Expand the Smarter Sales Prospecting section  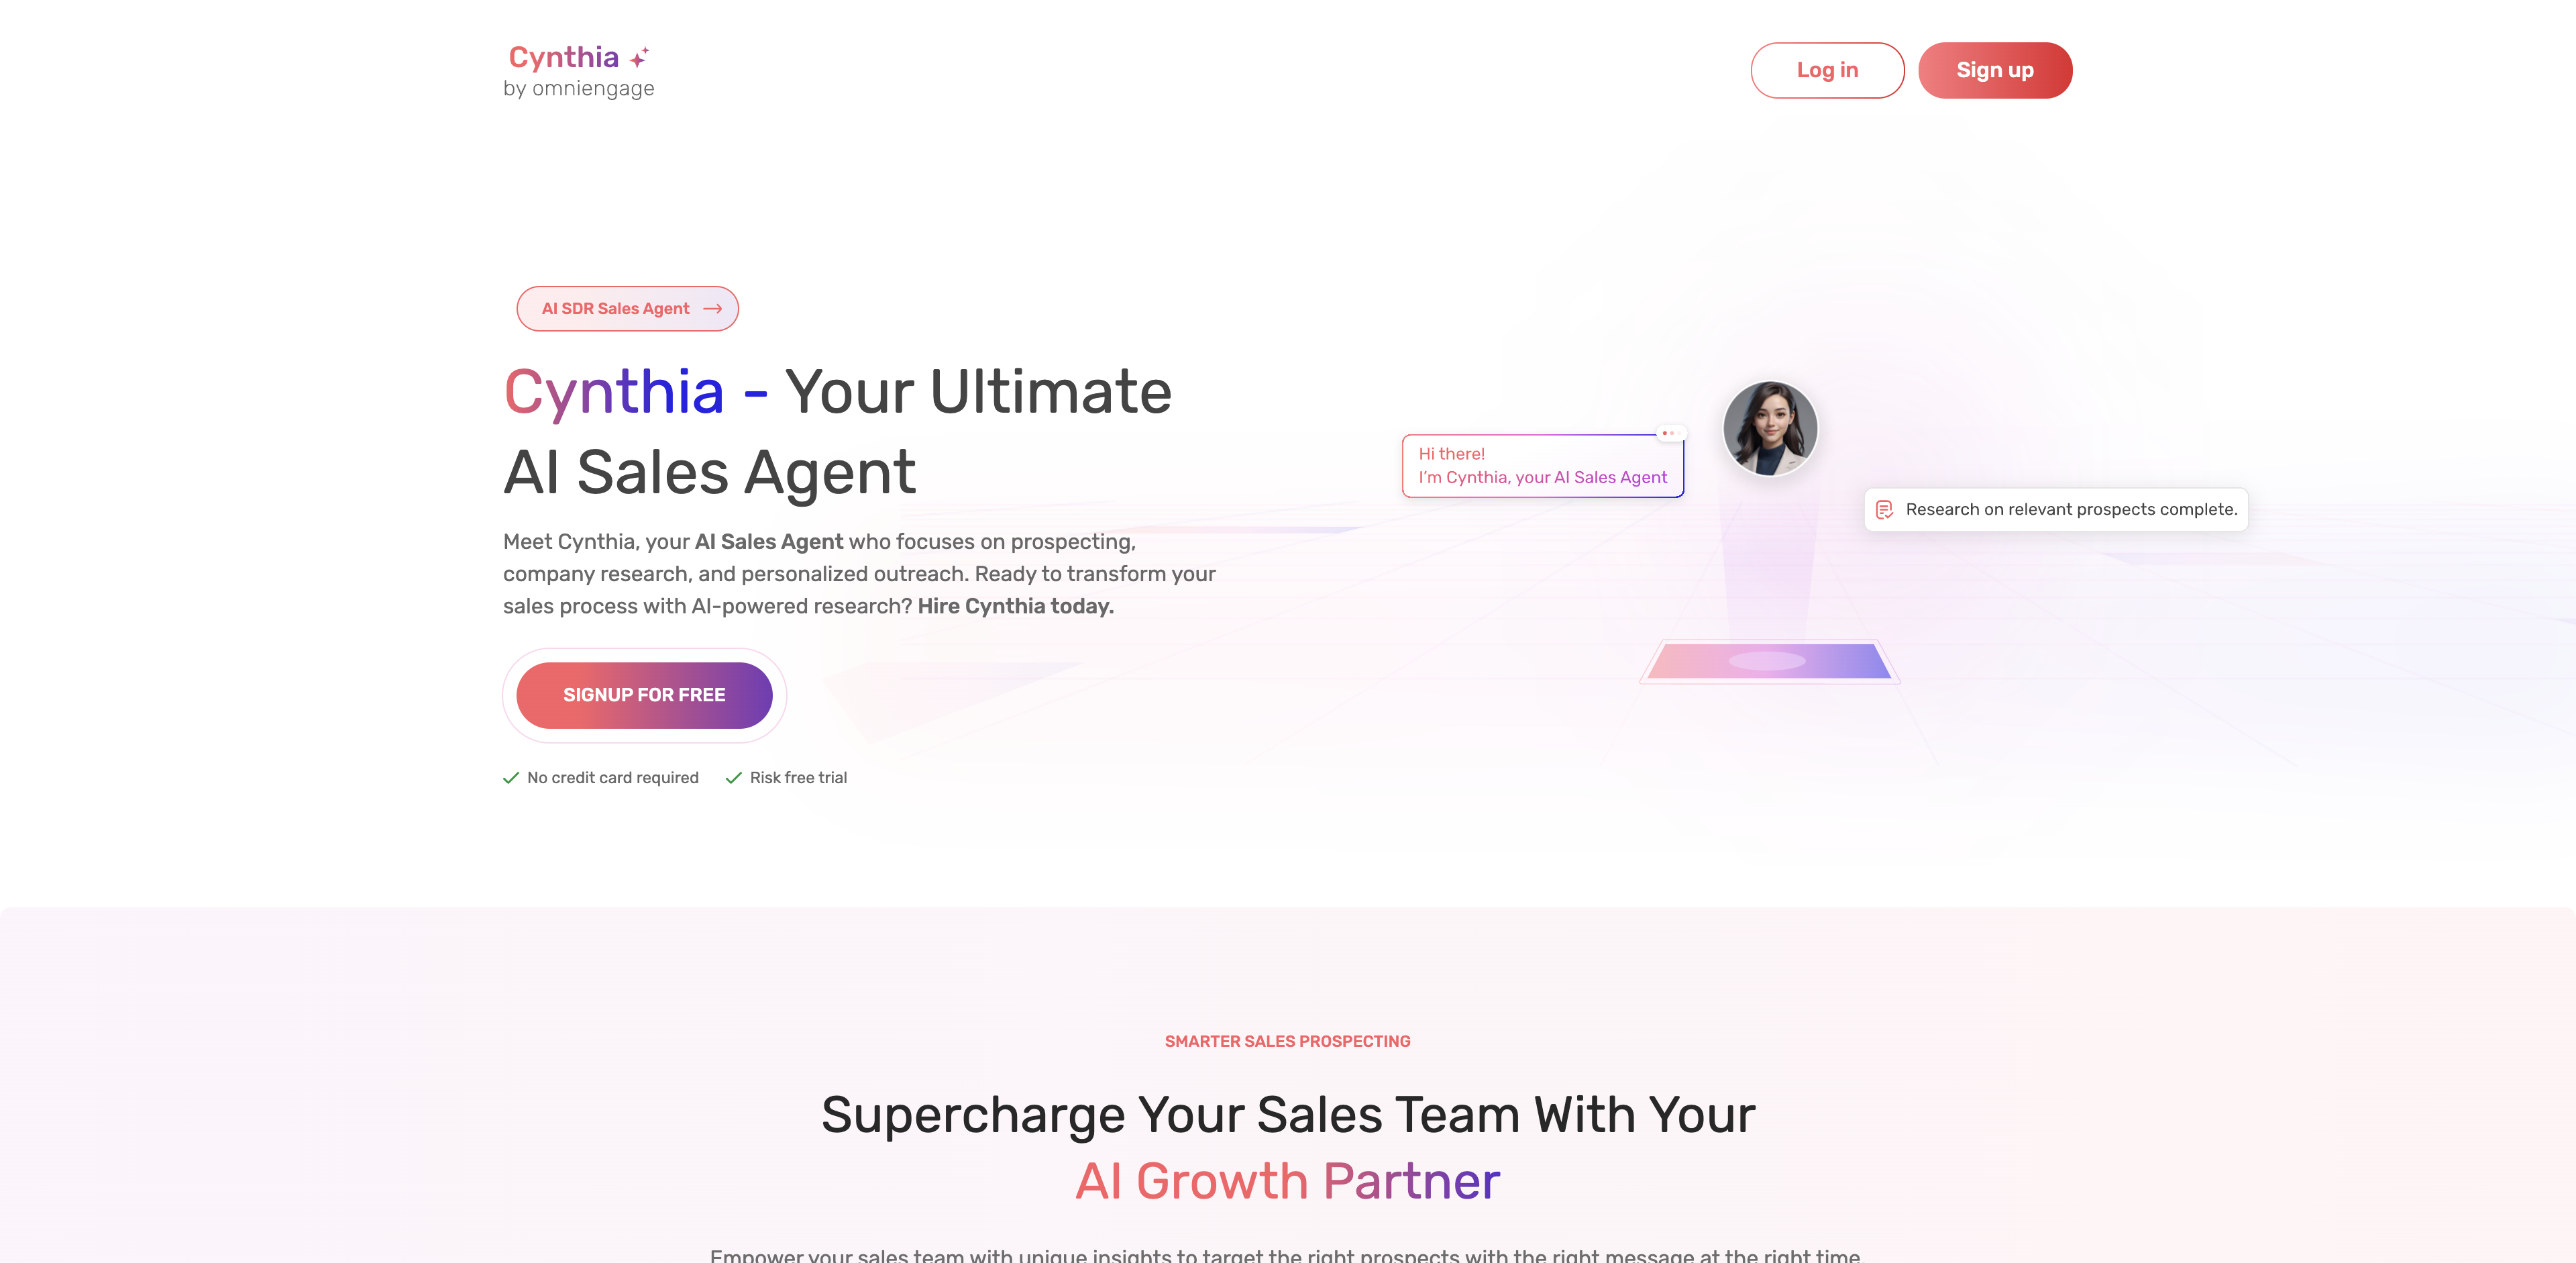pyautogui.click(x=1287, y=1041)
